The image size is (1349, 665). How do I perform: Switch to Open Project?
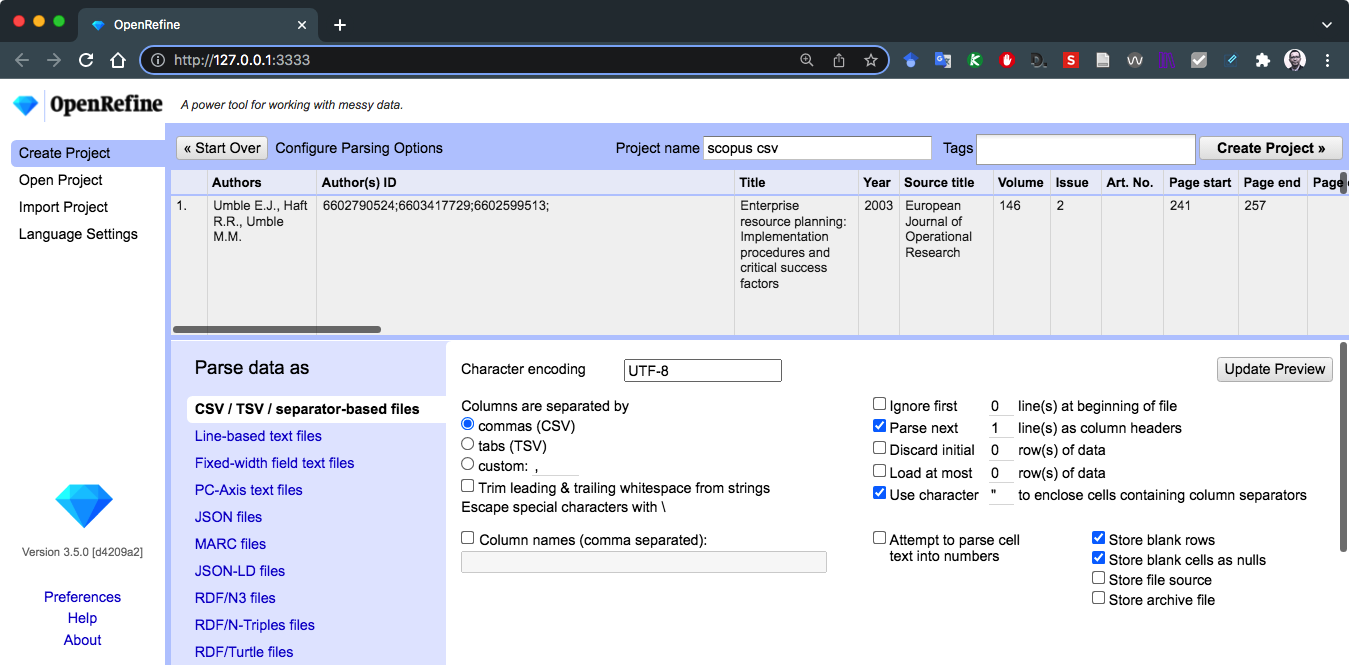tap(61, 180)
